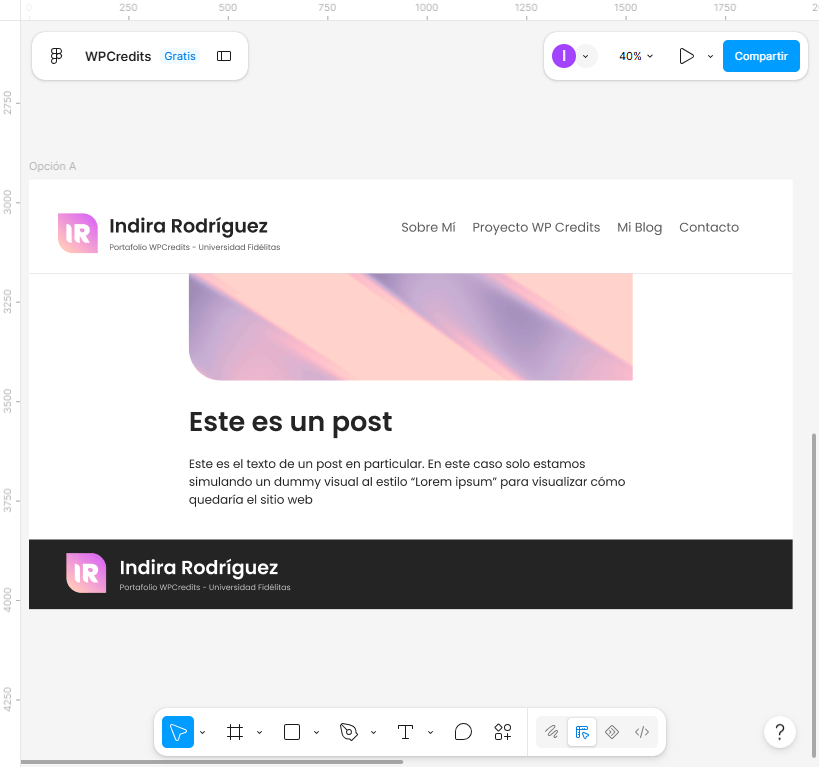Image resolution: width=819 pixels, height=767 pixels.
Task: Switch to the diamond mode icon
Action: pyautogui.click(x=612, y=731)
